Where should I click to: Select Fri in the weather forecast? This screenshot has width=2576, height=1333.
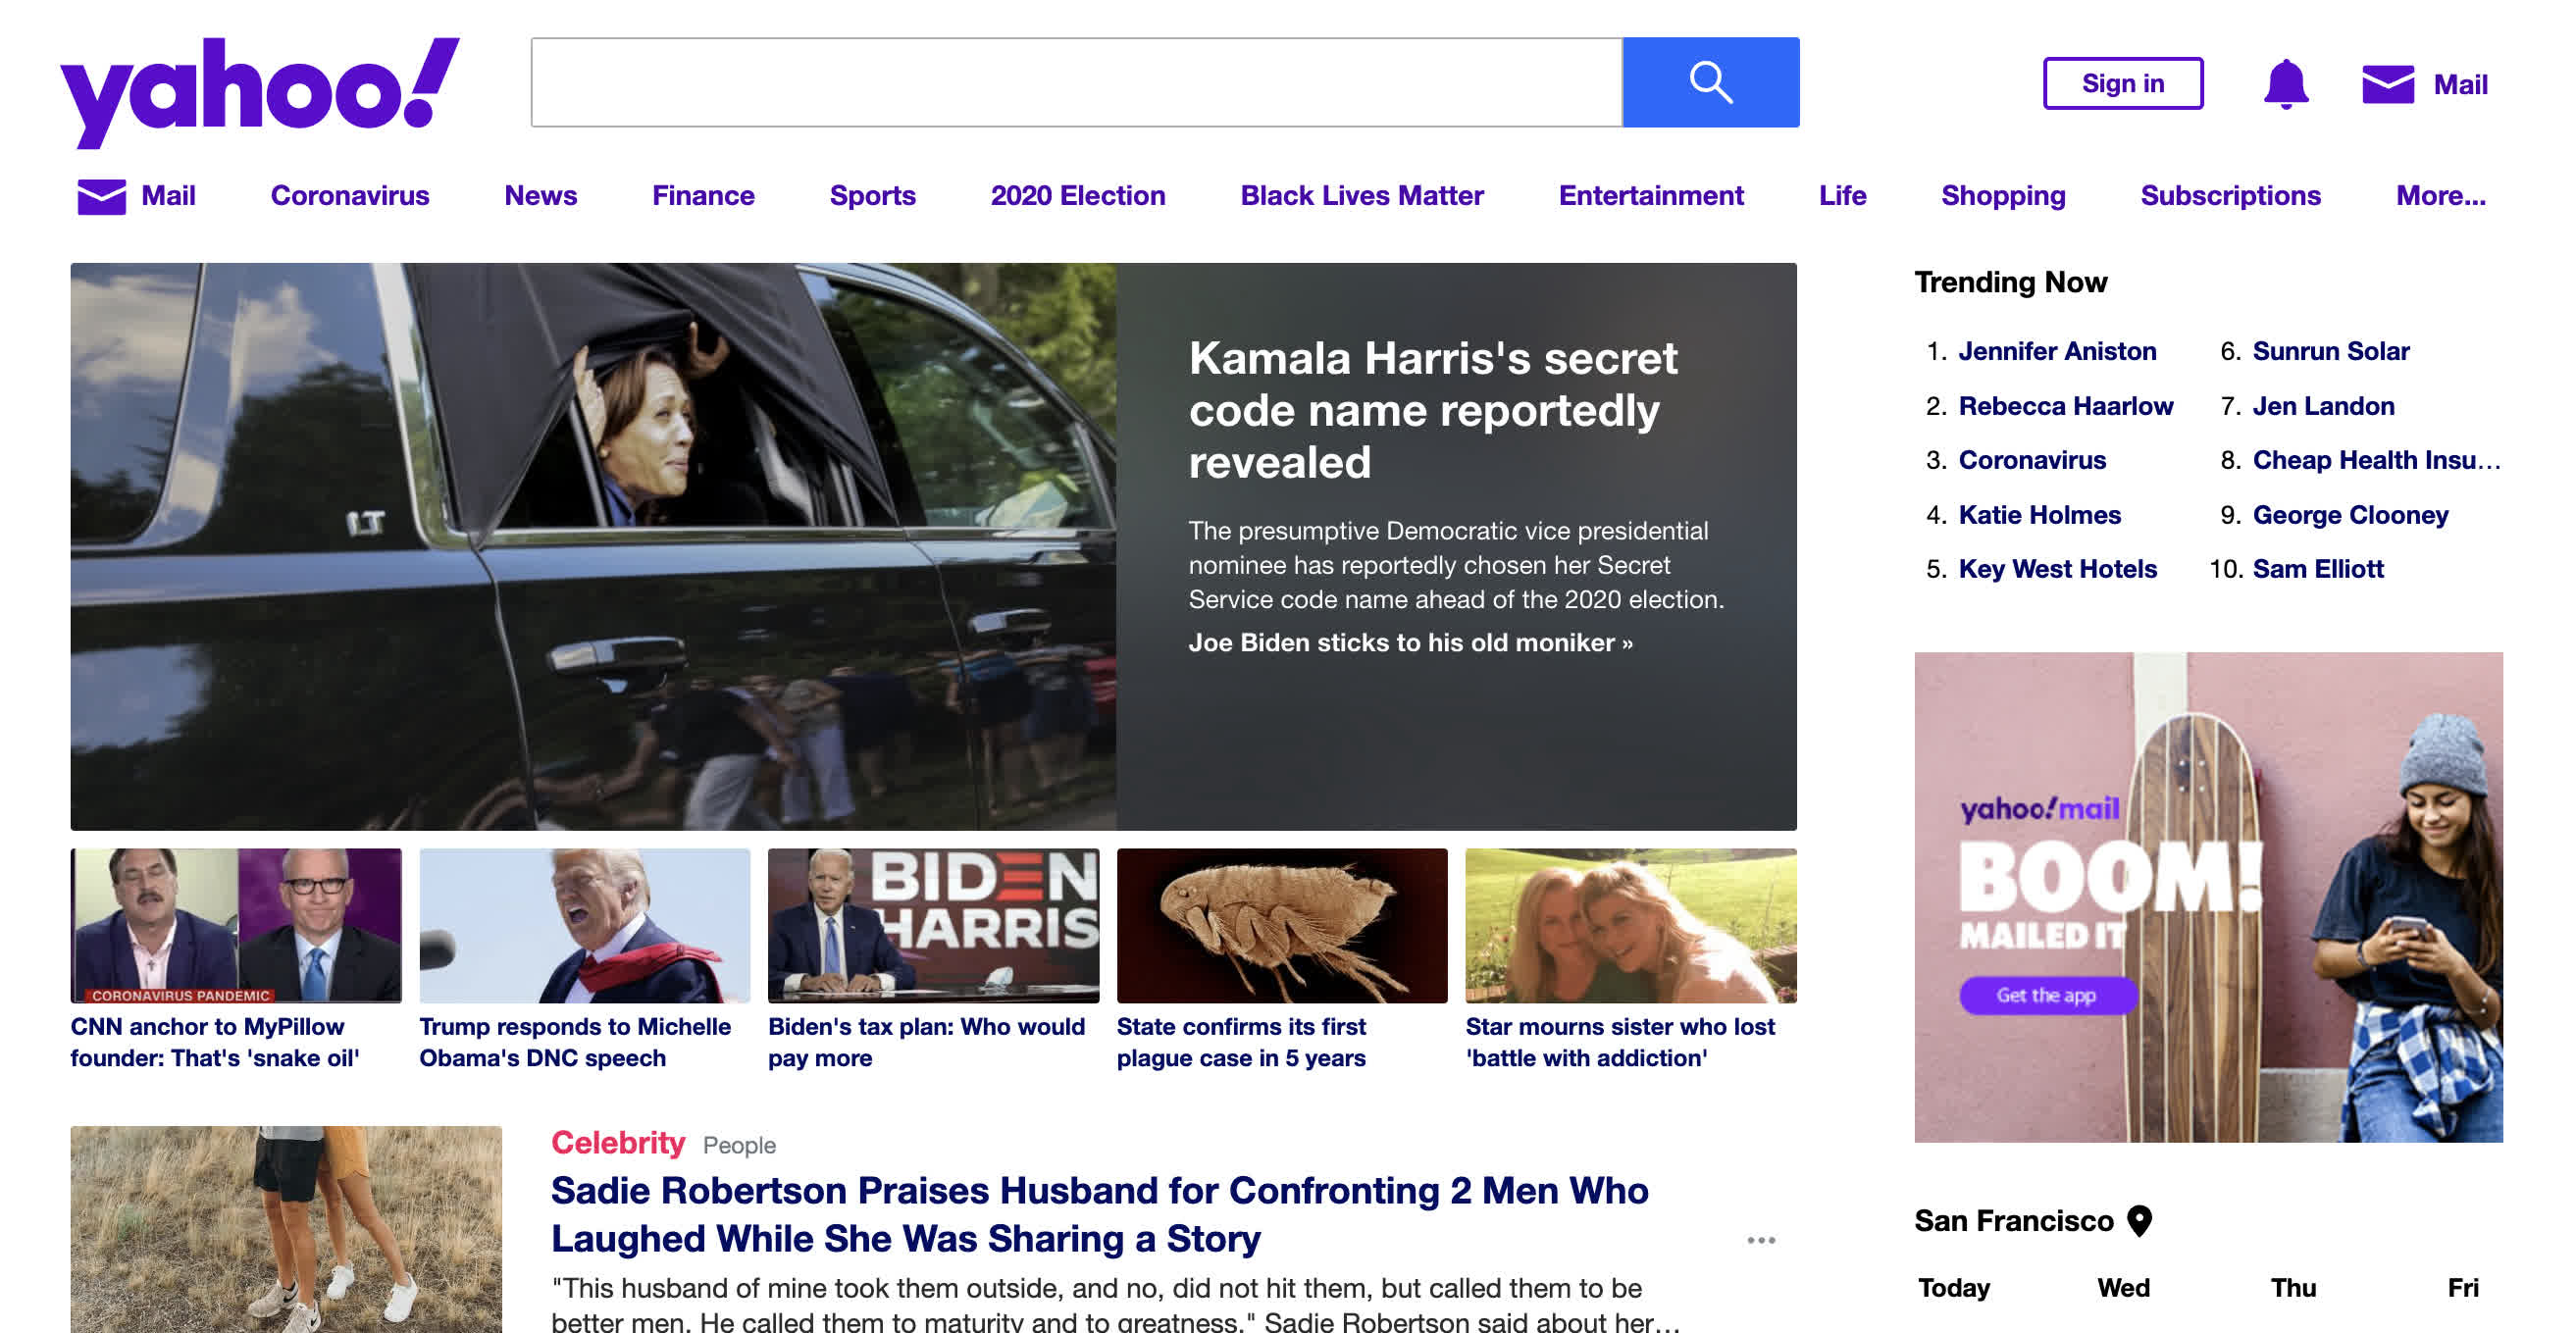pos(2463,1287)
